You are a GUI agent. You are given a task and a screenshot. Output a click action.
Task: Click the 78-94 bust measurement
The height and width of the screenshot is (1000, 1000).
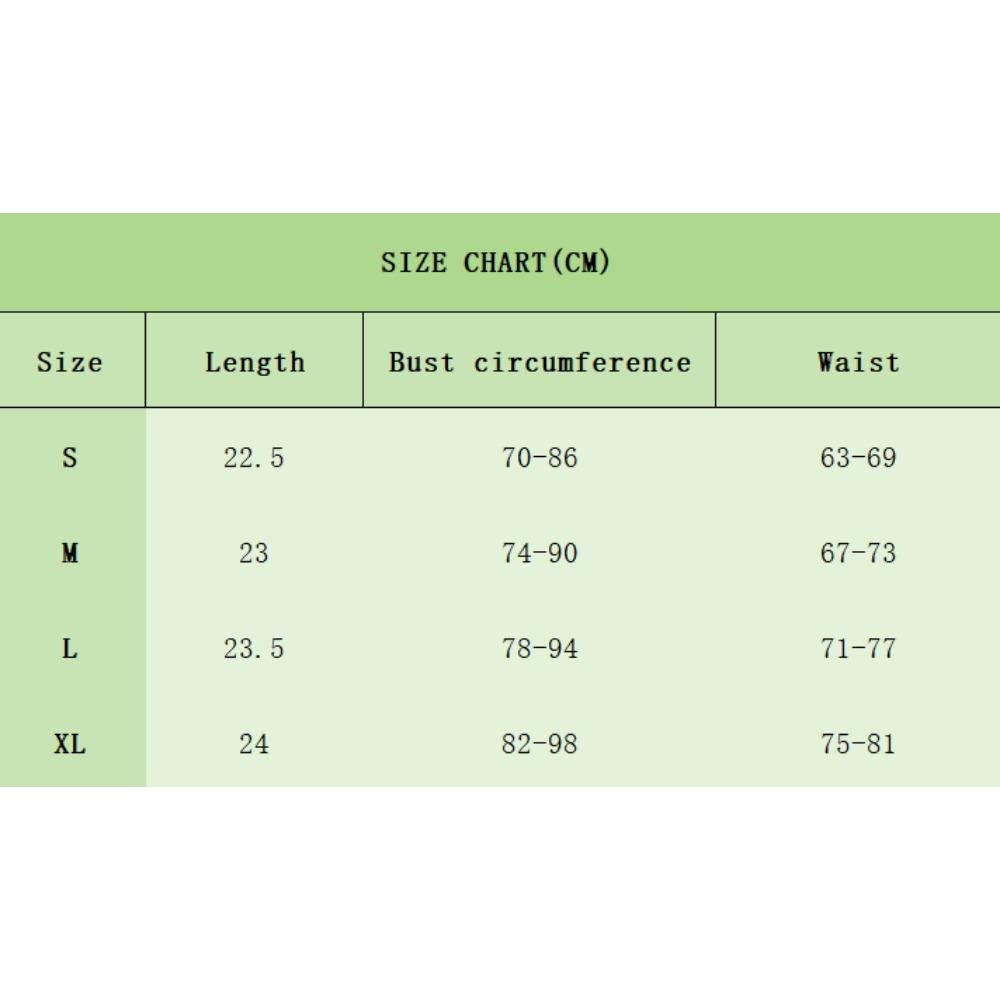(540, 649)
